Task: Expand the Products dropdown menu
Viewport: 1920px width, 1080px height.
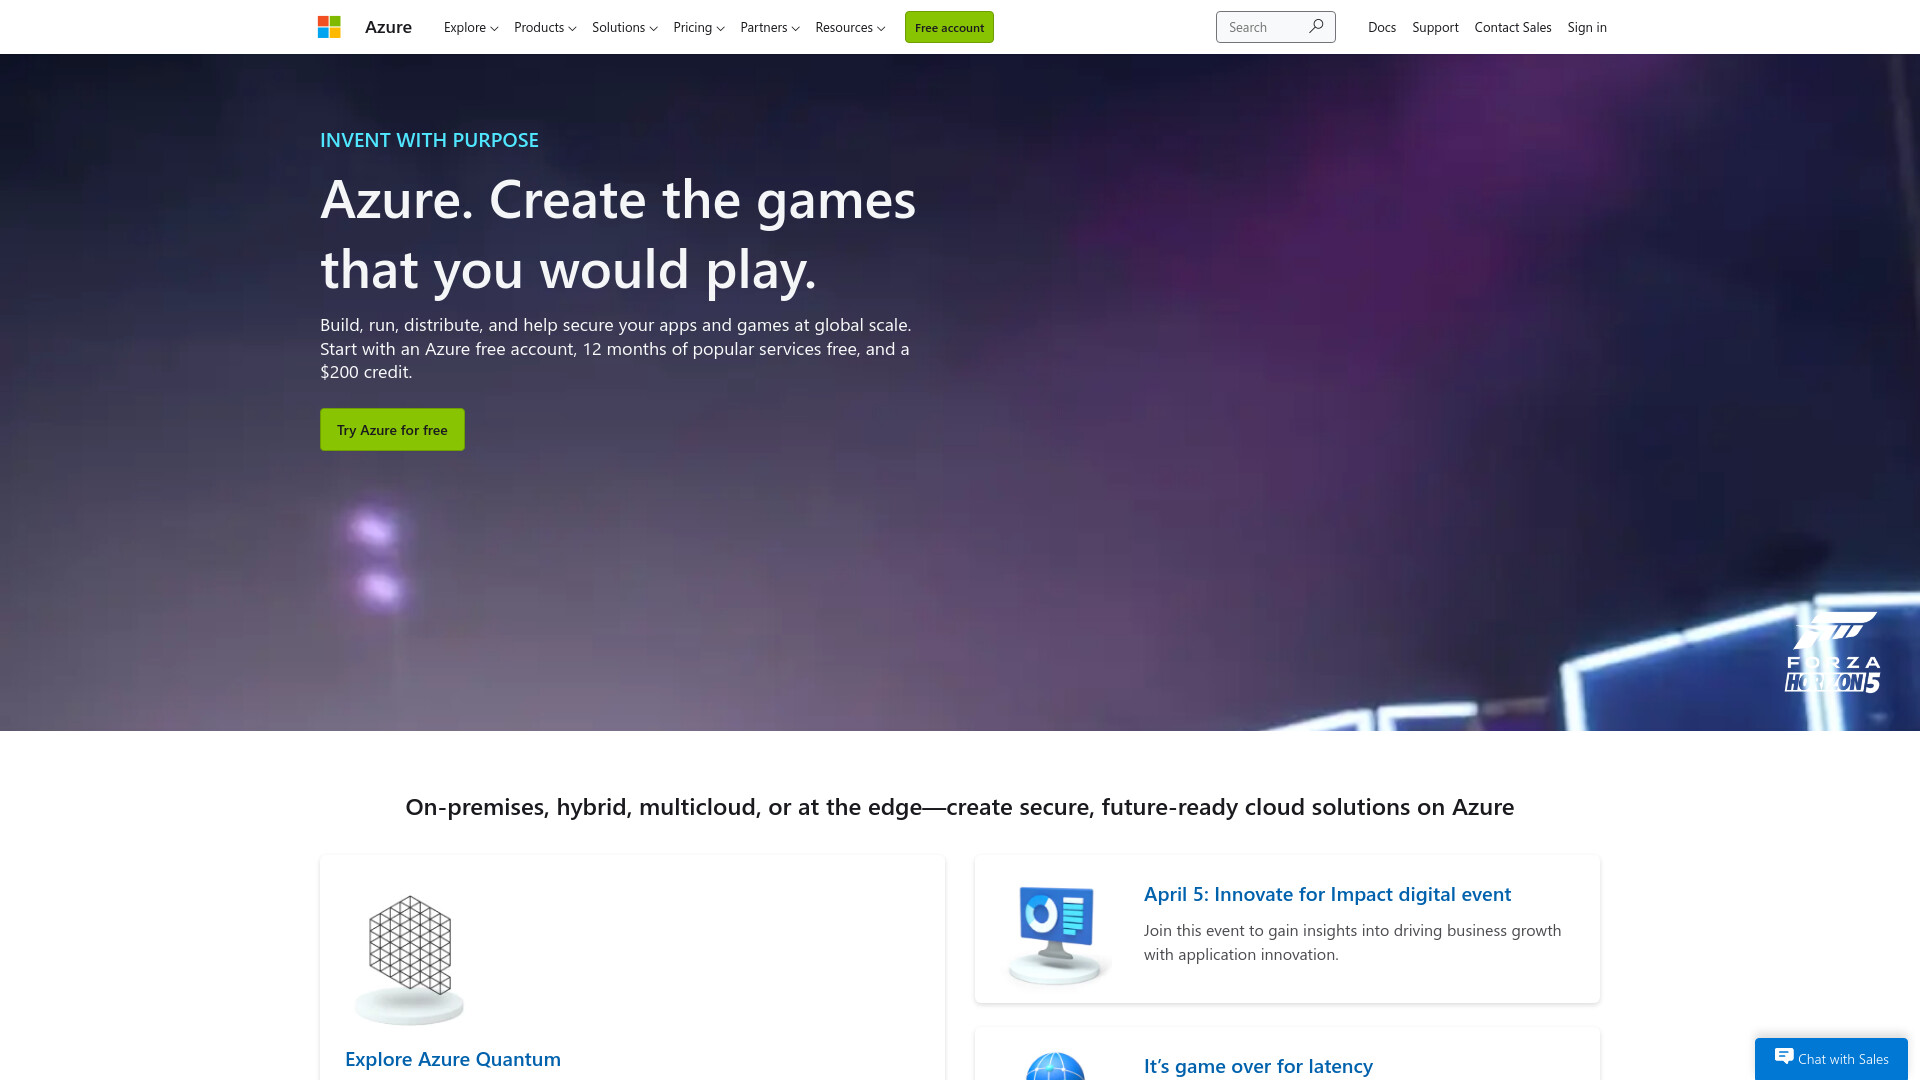Action: pyautogui.click(x=545, y=27)
